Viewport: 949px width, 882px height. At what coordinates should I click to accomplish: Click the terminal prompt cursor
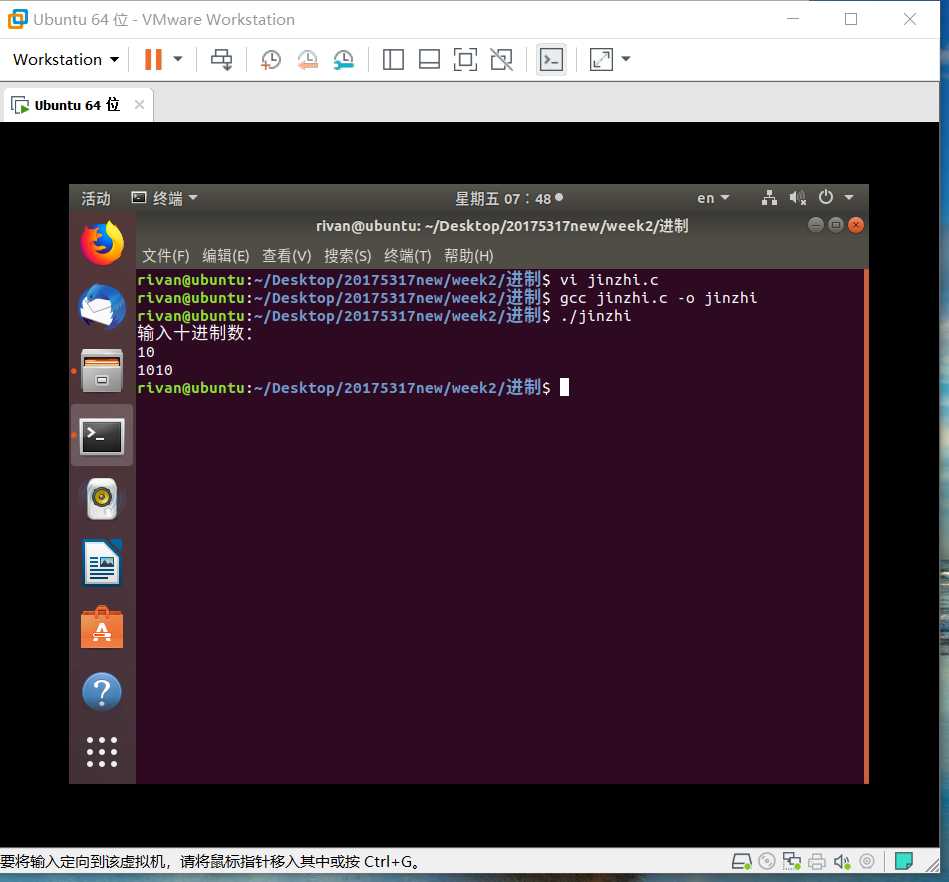pyautogui.click(x=564, y=387)
